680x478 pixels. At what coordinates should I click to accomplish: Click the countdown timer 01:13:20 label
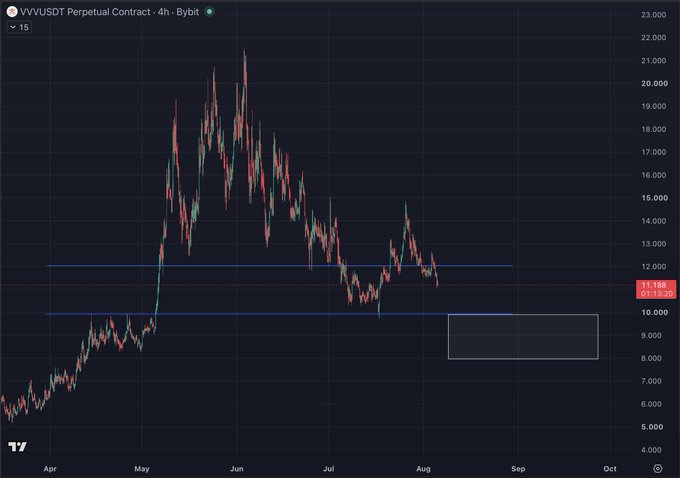tap(657, 294)
